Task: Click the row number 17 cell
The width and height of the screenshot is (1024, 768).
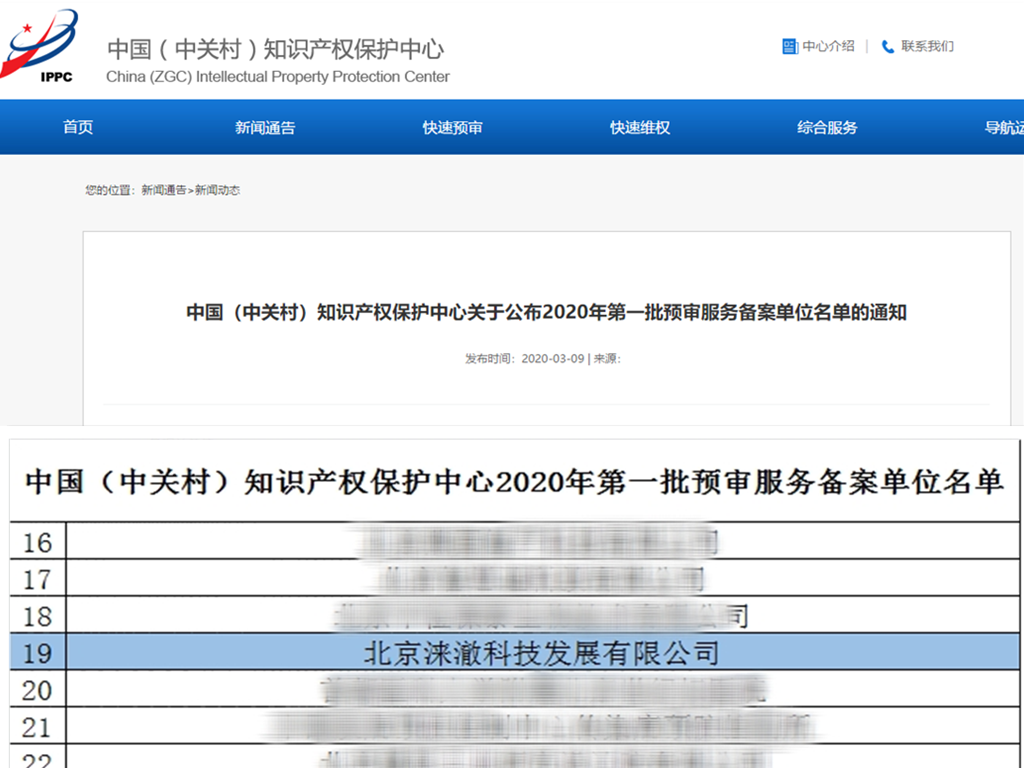Action: coord(37,578)
